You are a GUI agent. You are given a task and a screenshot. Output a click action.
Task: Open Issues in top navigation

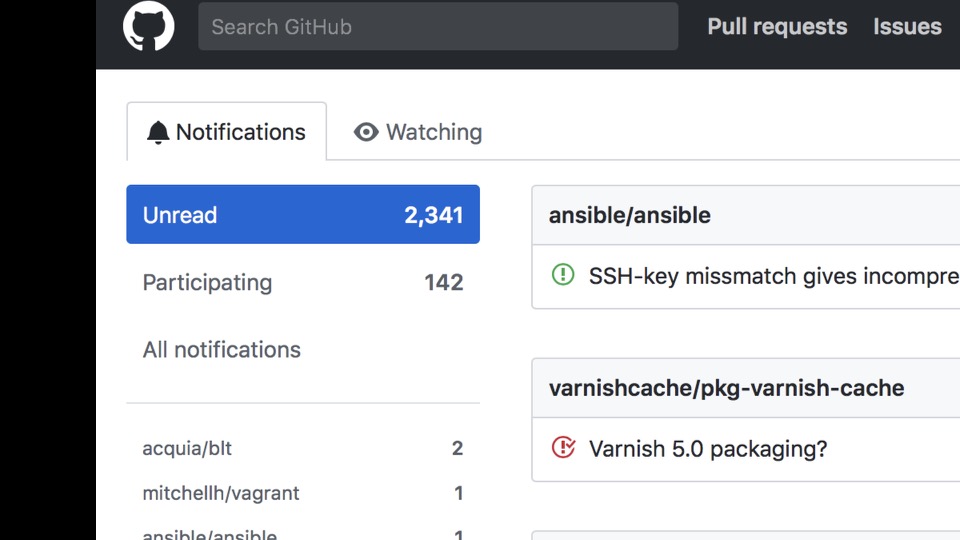pyautogui.click(x=907, y=26)
